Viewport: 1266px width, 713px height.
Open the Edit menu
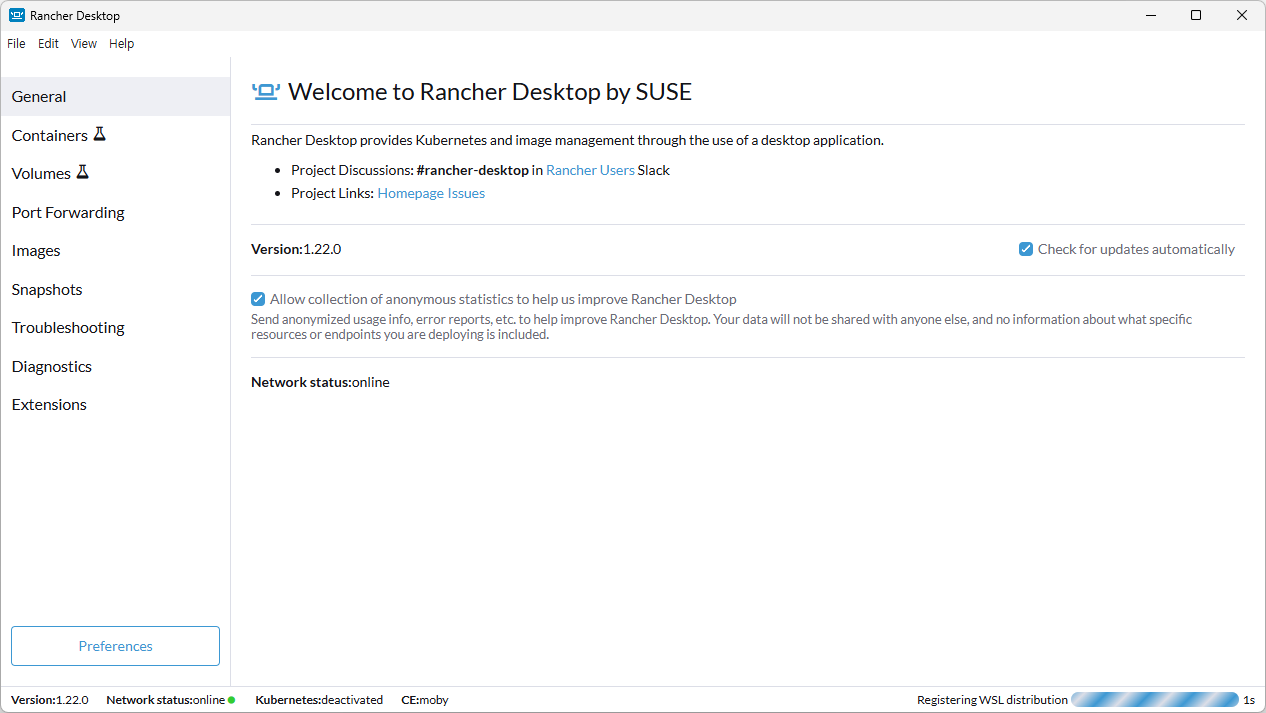tap(48, 44)
